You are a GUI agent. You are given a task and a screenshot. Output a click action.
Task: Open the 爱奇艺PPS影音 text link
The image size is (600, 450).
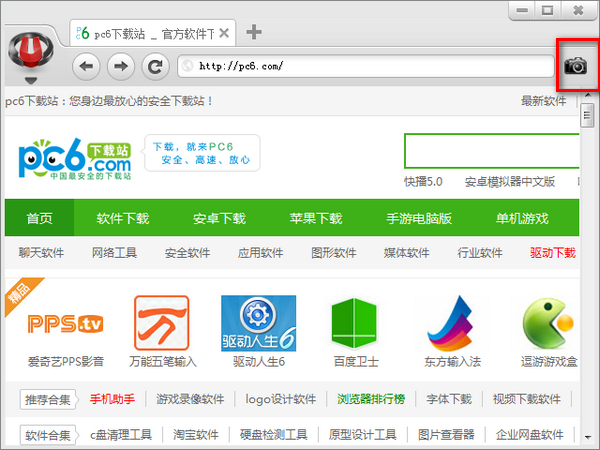tap(66, 361)
